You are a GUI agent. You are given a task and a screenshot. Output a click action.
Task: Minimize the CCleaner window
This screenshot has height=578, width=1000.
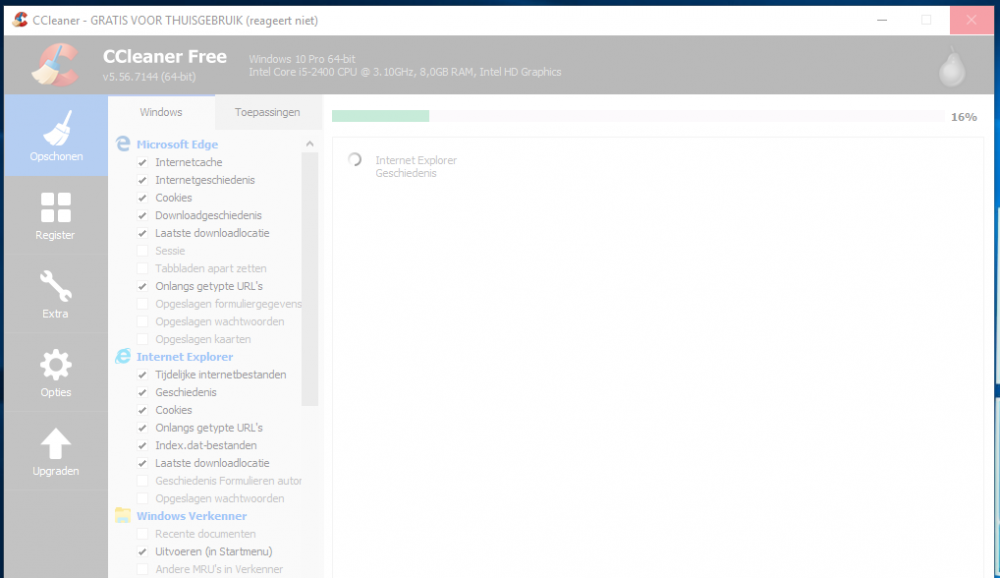click(x=882, y=20)
